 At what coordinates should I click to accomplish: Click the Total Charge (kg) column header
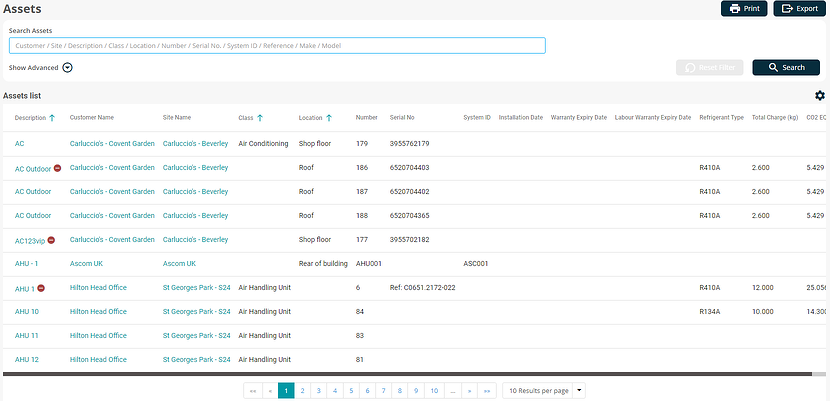[x=775, y=117]
